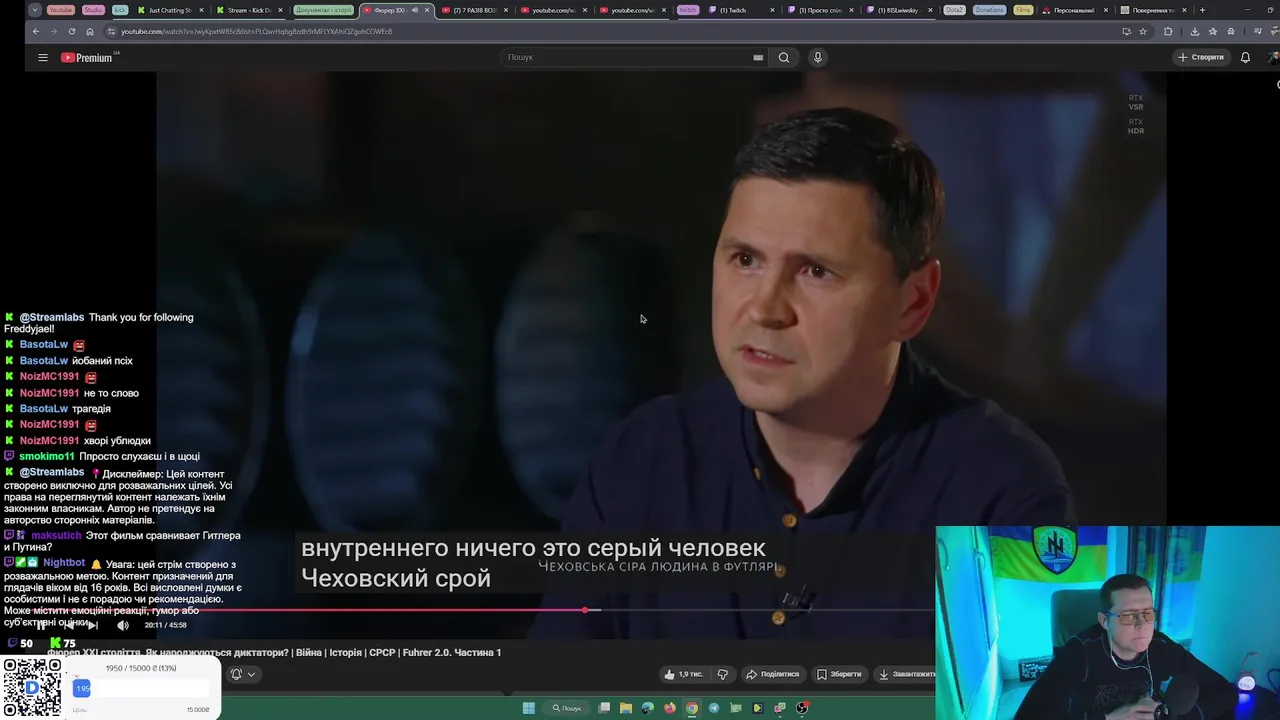Open OBS Studio taskbar icon
This screenshot has height=720, width=1280.
[802, 708]
